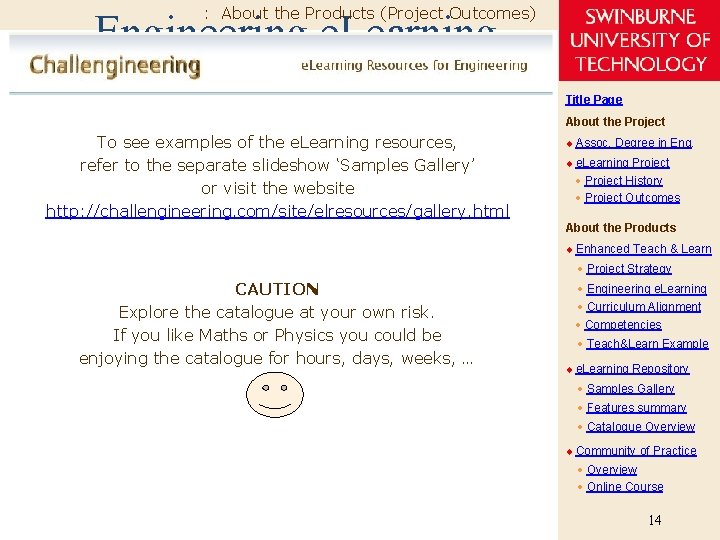The height and width of the screenshot is (540, 720).
Task: Click 'About the Products (Project Outcomes)' title
Action: pyautogui.click(x=378, y=13)
